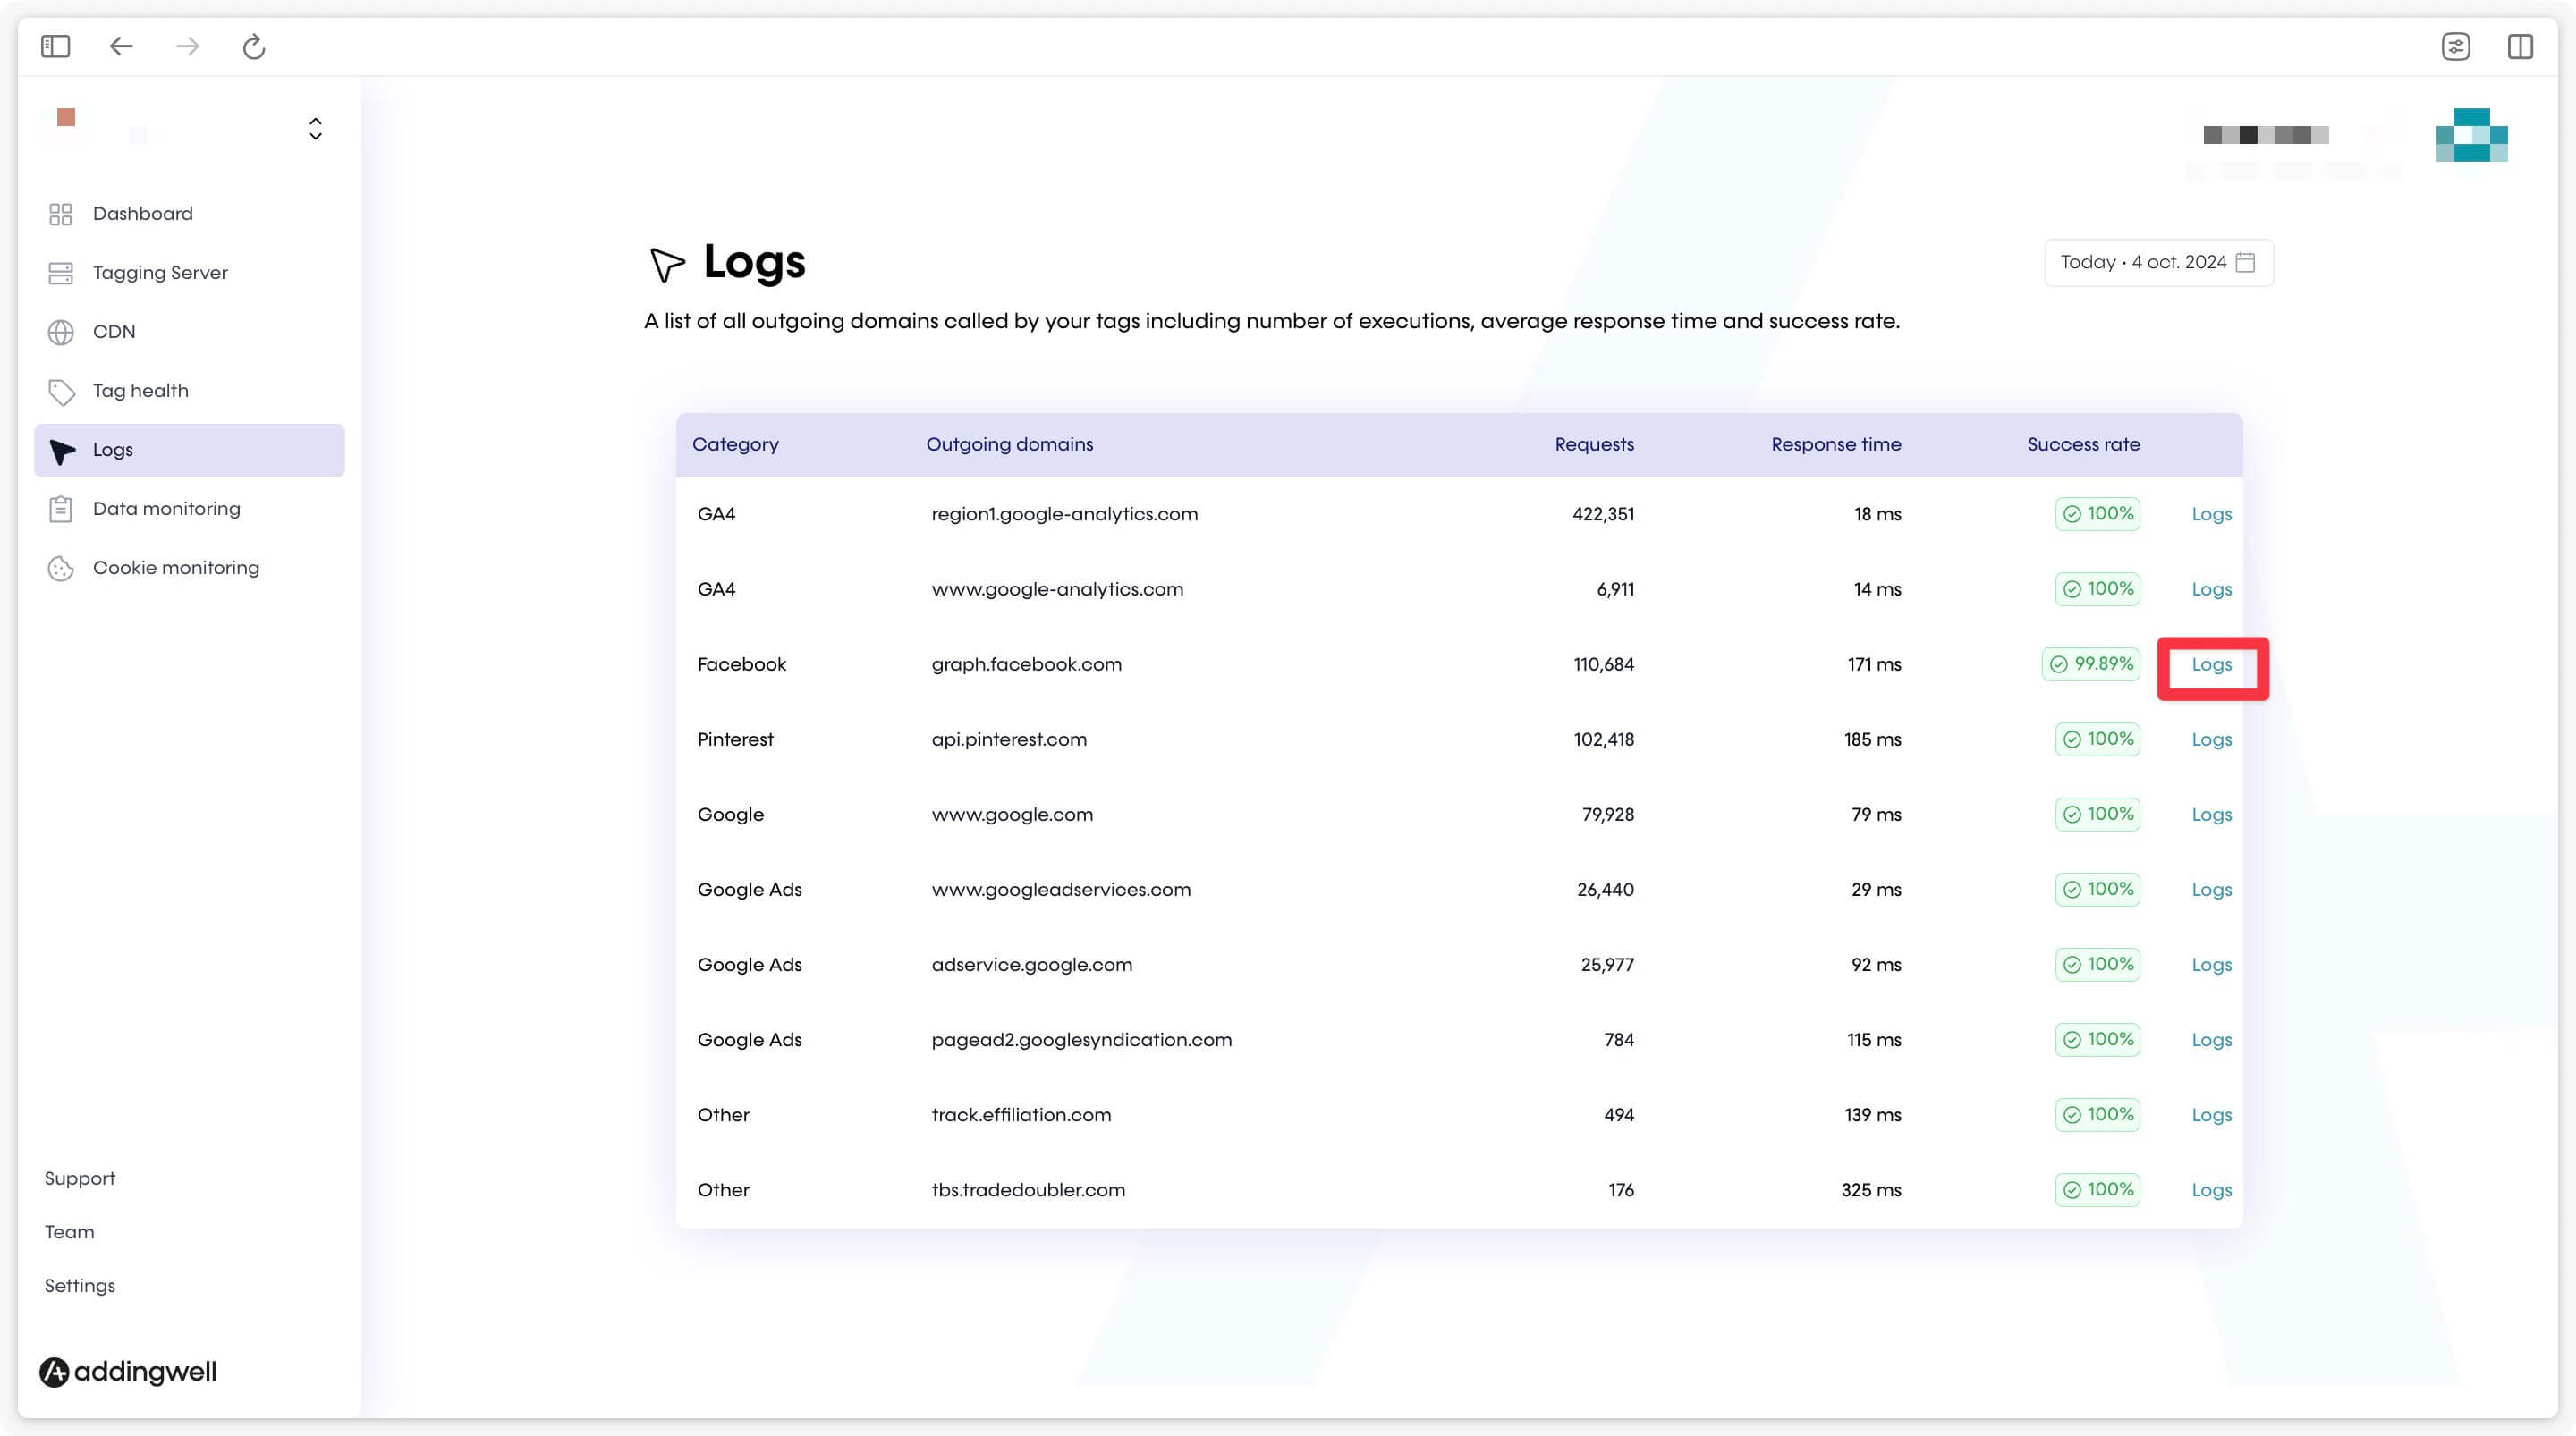Click the Success rate column header

(x=2083, y=444)
